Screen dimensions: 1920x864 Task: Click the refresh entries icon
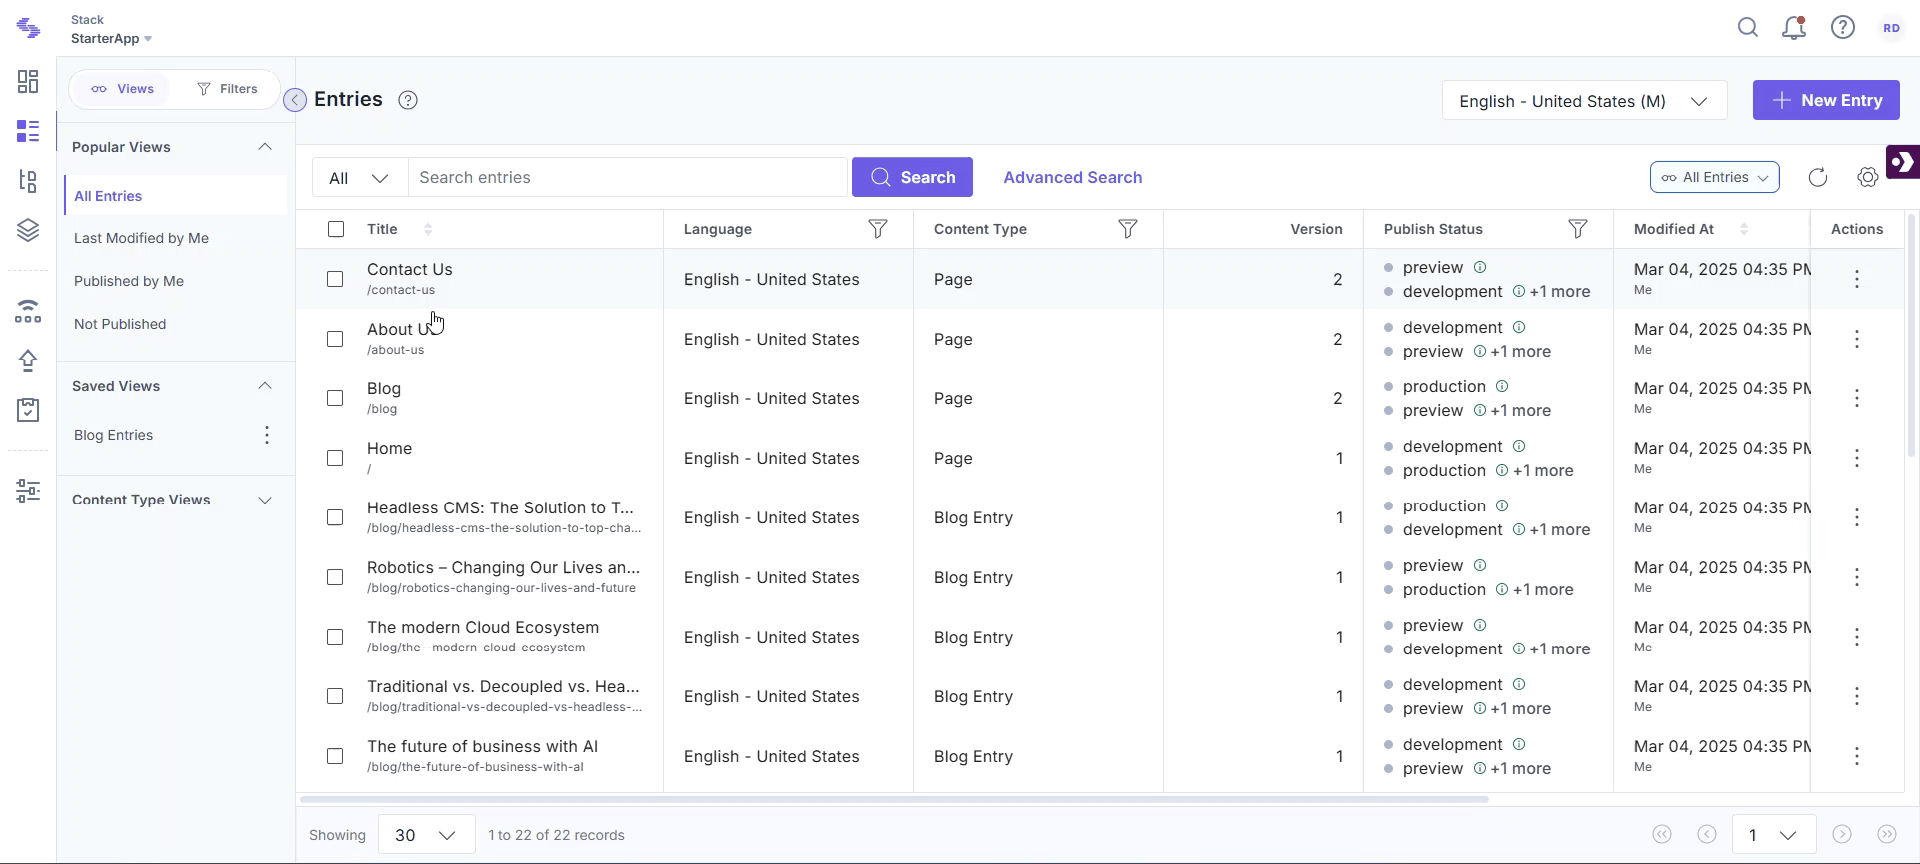(1817, 178)
